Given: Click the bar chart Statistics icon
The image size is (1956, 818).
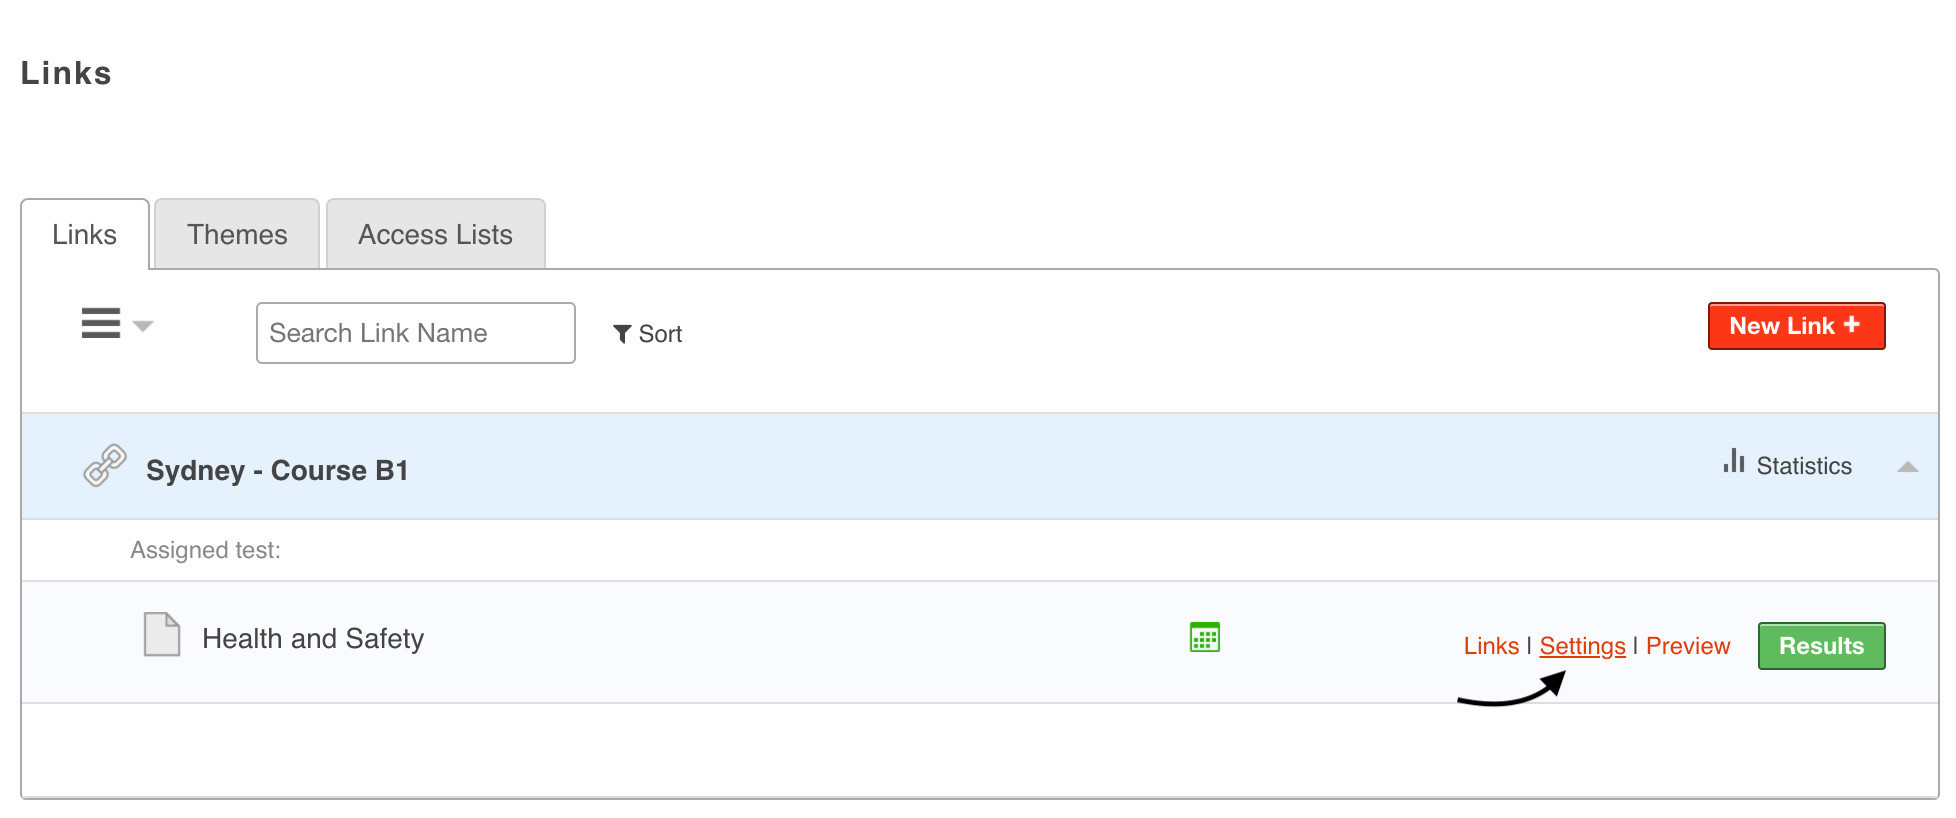Looking at the screenshot, I should 1733,461.
